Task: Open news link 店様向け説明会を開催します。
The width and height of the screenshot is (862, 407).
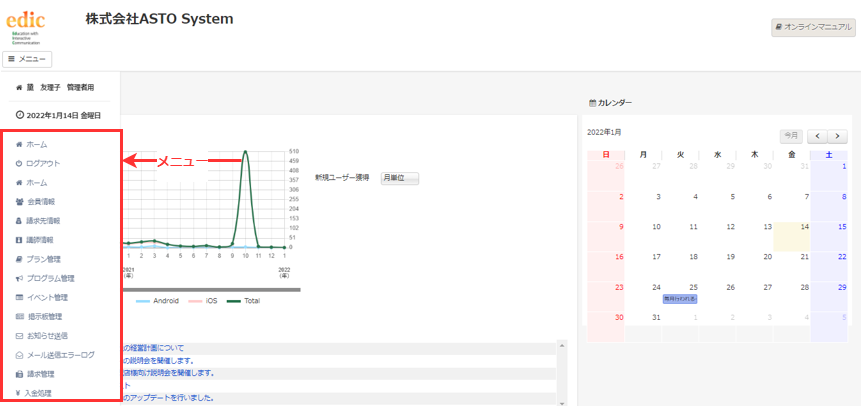Action: [168, 373]
